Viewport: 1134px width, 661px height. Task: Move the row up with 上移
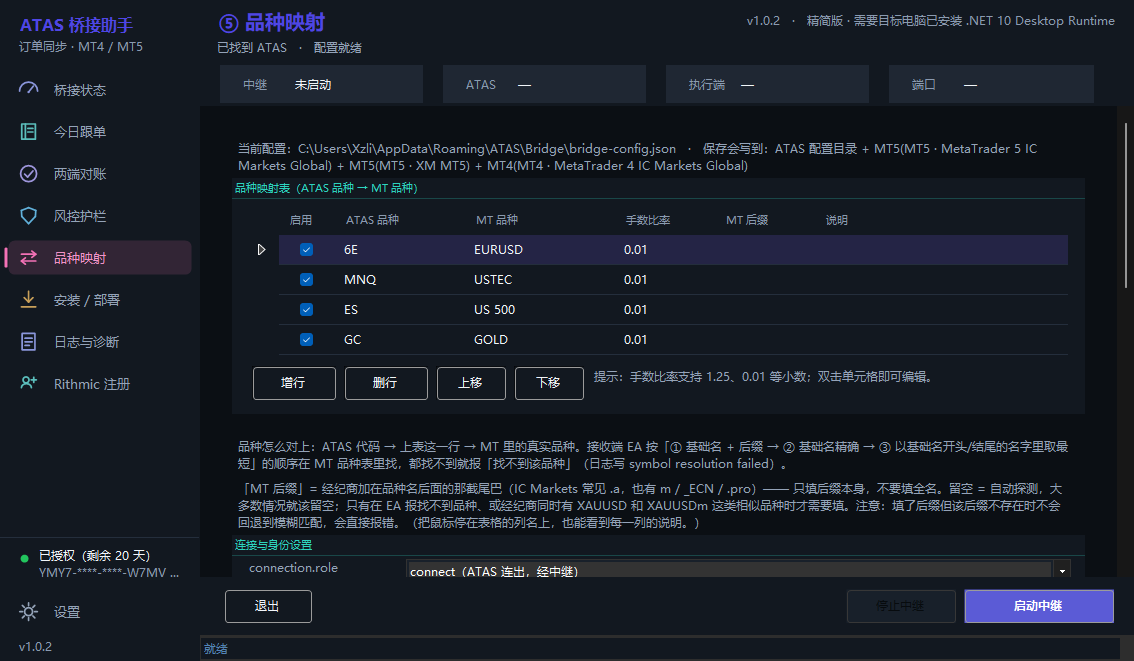pos(471,383)
